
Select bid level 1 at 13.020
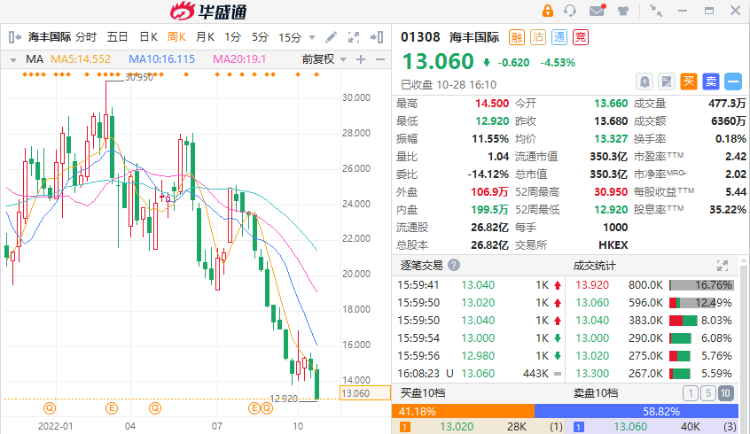(478, 427)
